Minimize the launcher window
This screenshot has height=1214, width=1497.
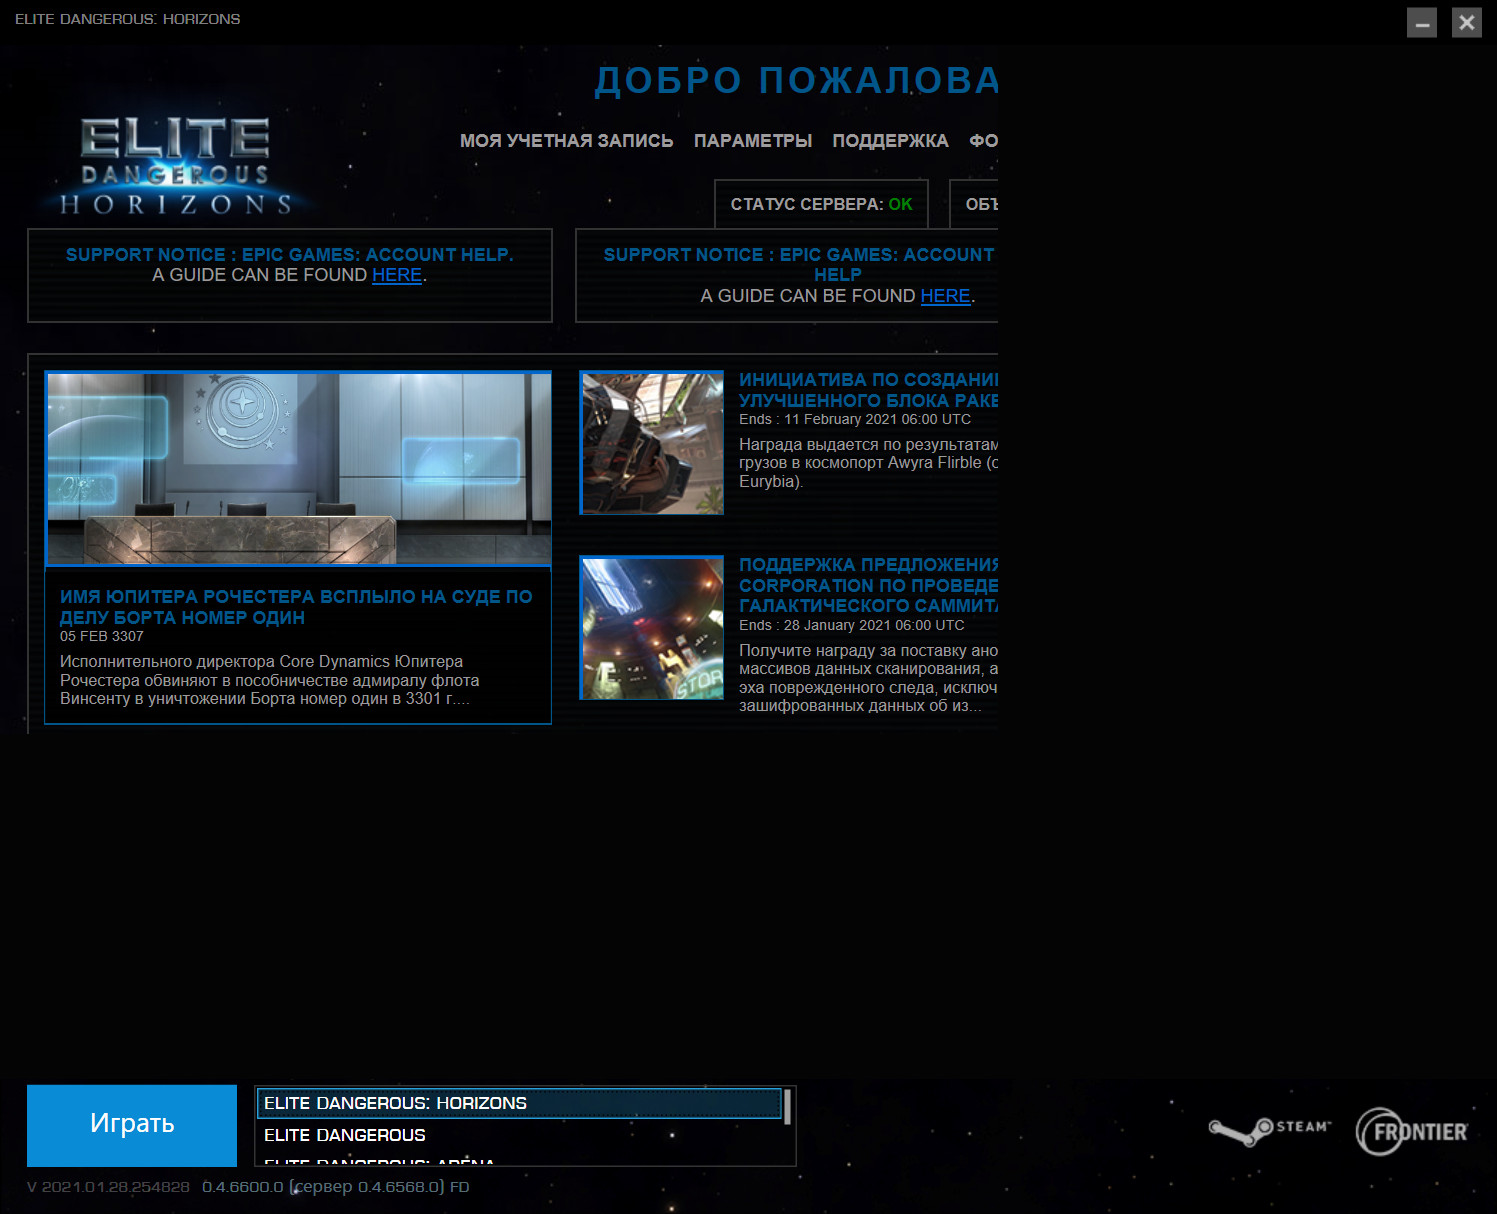(1422, 22)
